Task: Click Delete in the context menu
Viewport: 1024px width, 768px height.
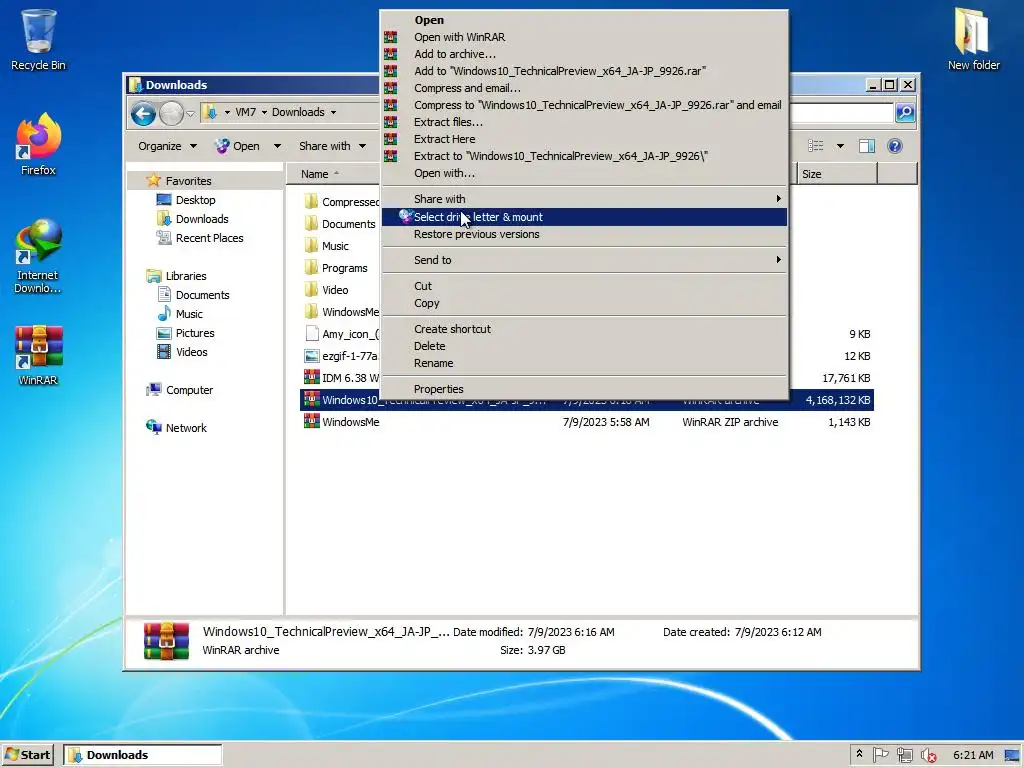Action: click(584, 346)
